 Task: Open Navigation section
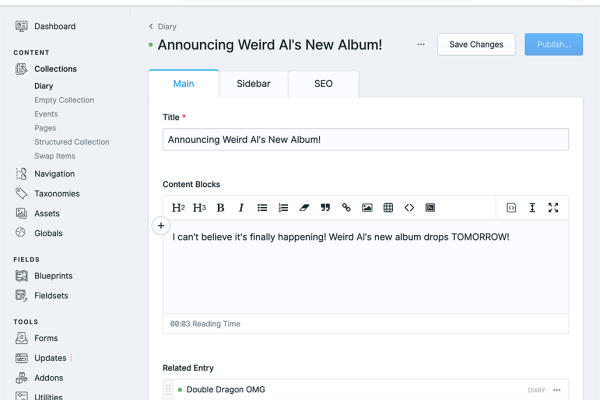click(x=54, y=174)
